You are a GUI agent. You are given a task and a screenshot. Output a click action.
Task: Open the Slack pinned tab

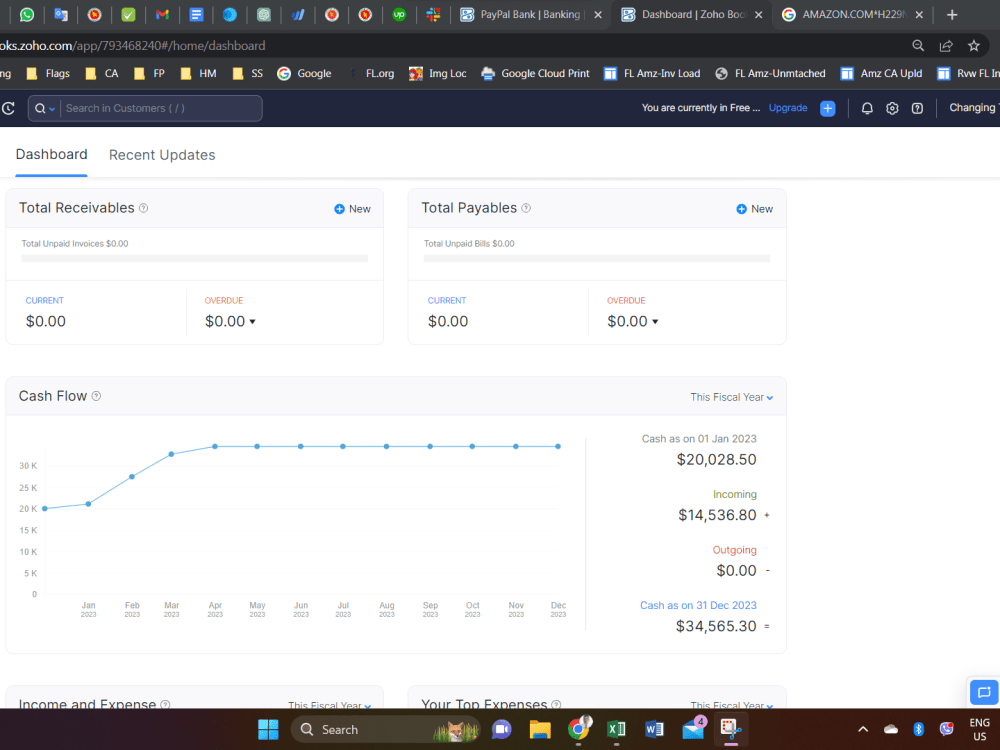pyautogui.click(x=433, y=14)
